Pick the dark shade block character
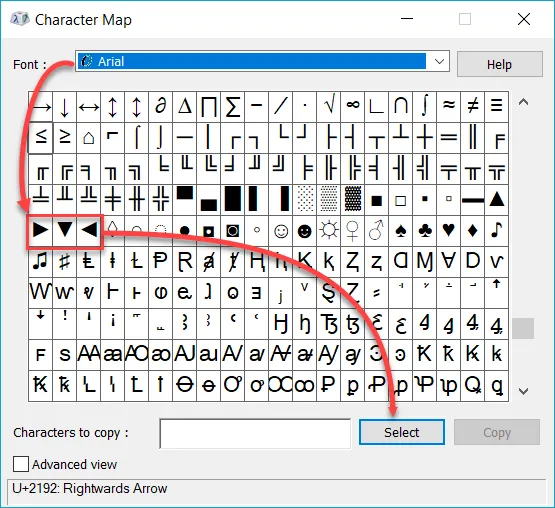 point(353,200)
